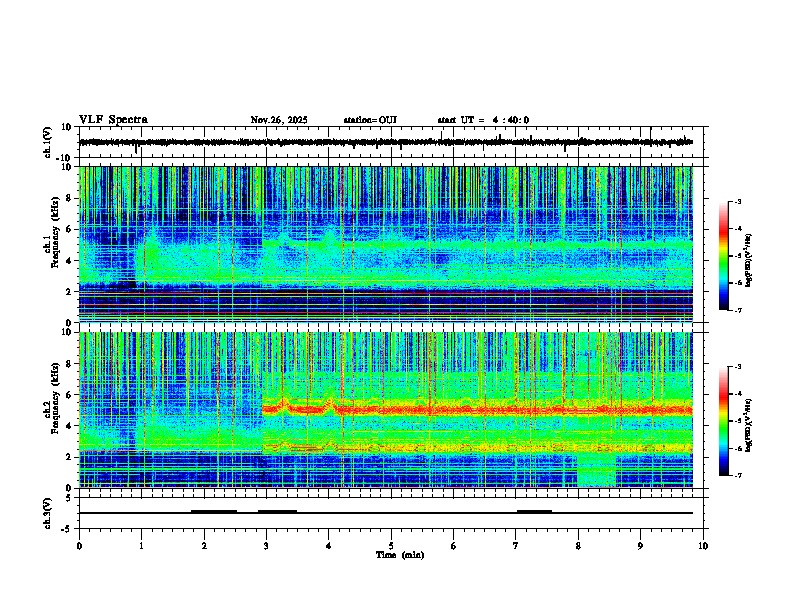Click the "-3" label on ch.1 colorbar
This screenshot has width=792, height=612.
737,201
